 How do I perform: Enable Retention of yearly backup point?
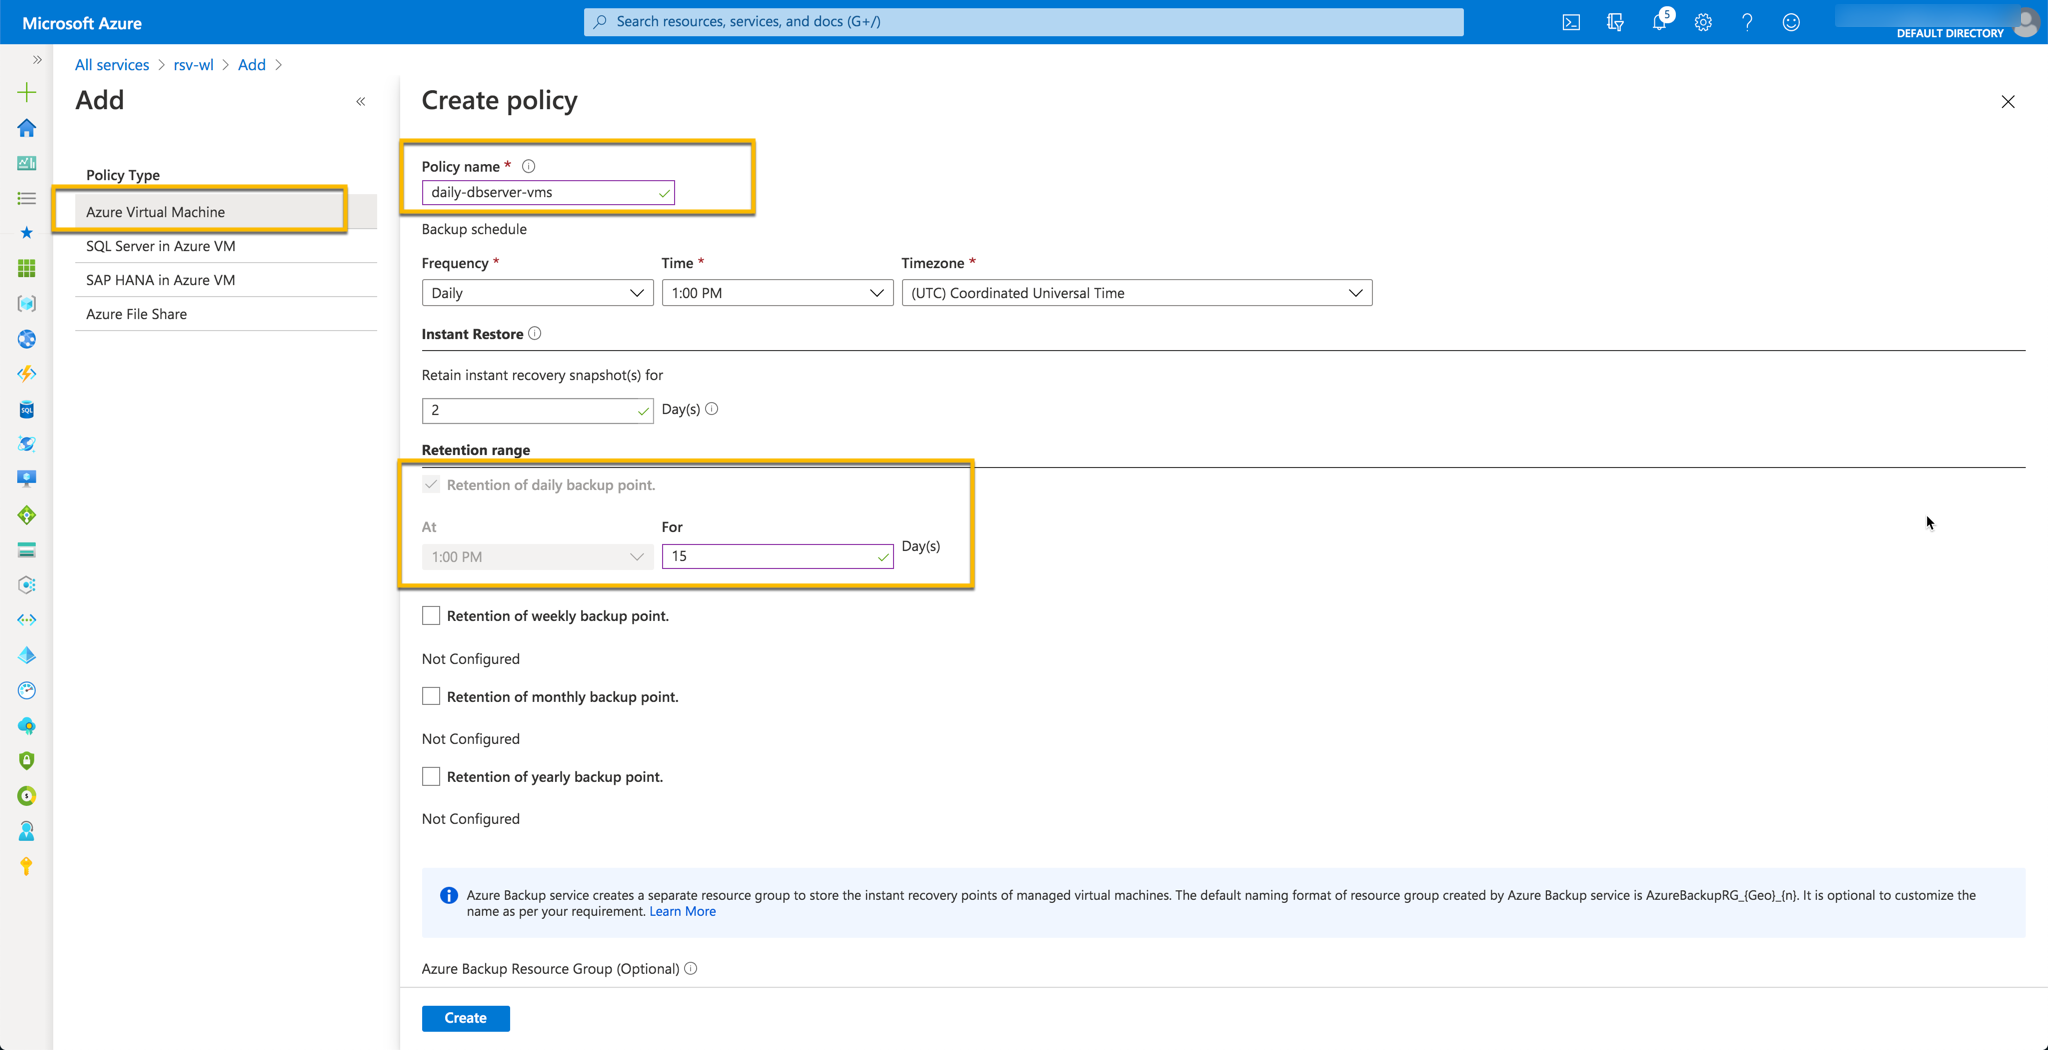[431, 776]
